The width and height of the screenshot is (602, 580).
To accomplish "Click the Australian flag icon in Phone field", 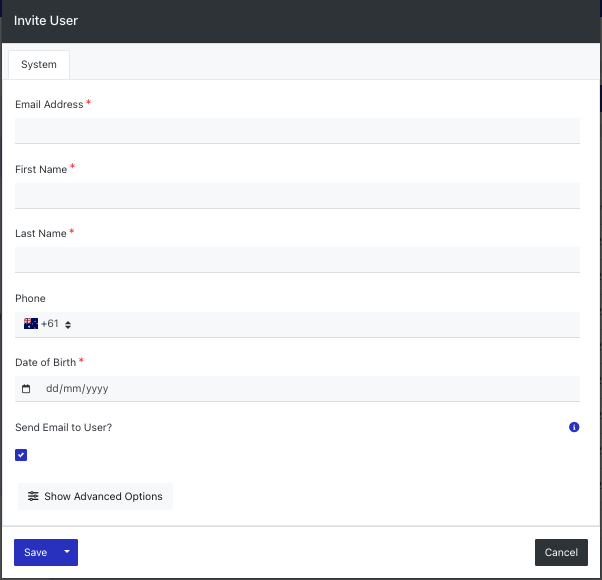I will (31, 324).
